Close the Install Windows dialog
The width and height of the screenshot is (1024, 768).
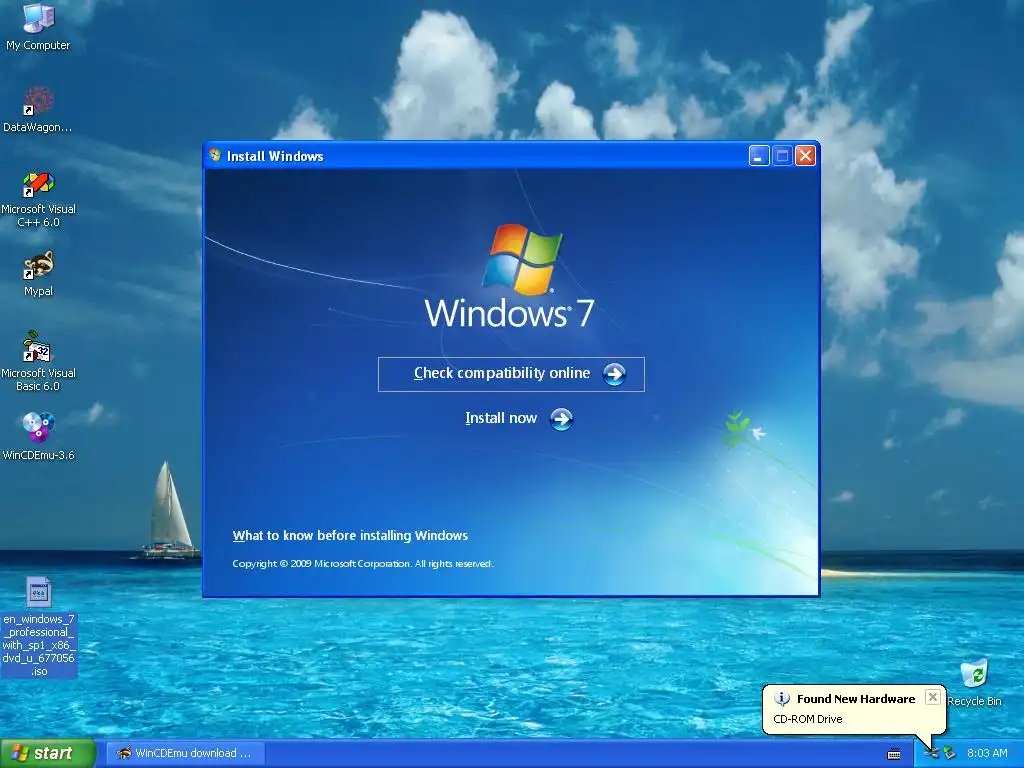(805, 155)
